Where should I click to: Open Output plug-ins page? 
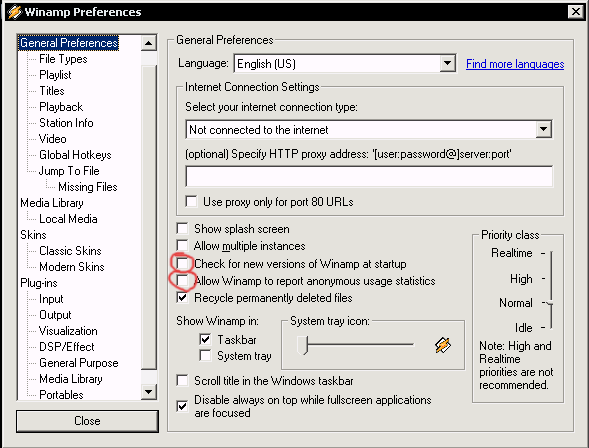coord(55,315)
